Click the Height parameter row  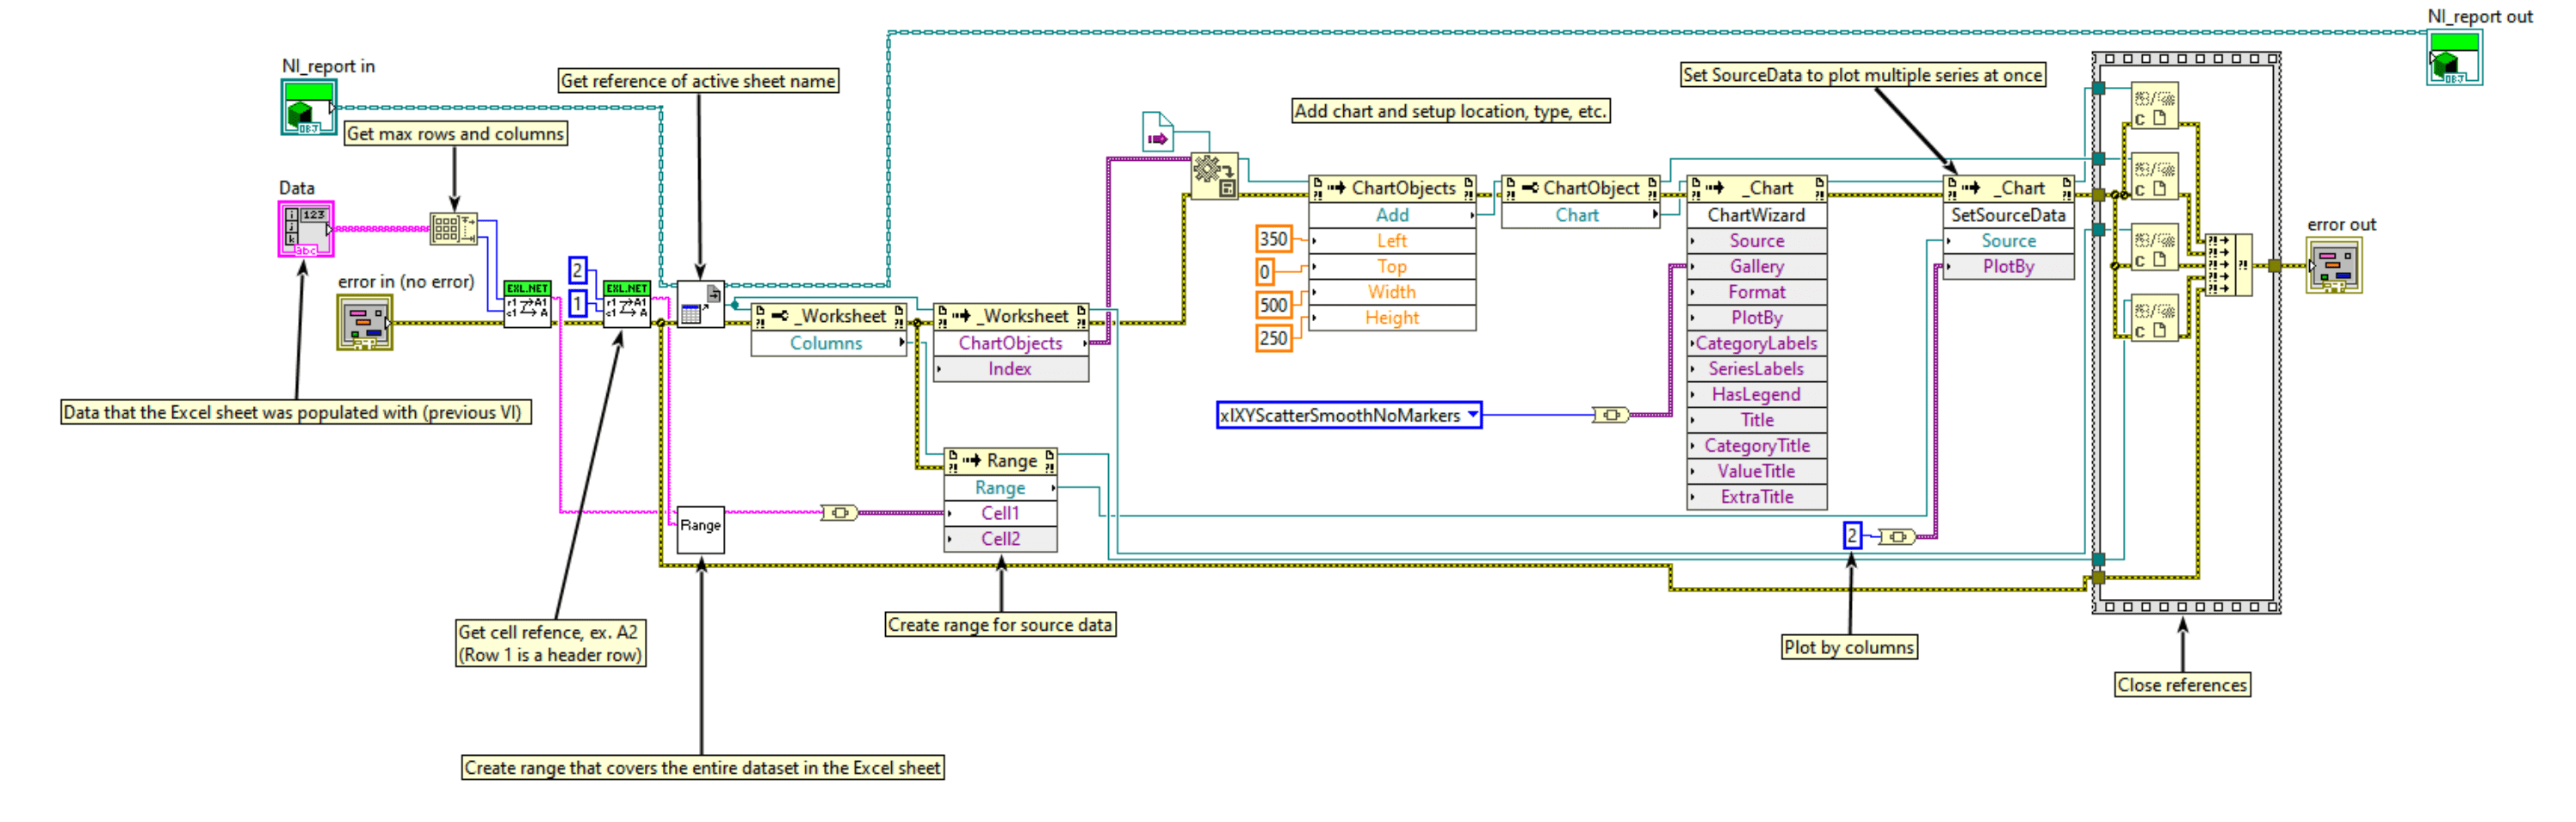[1392, 318]
